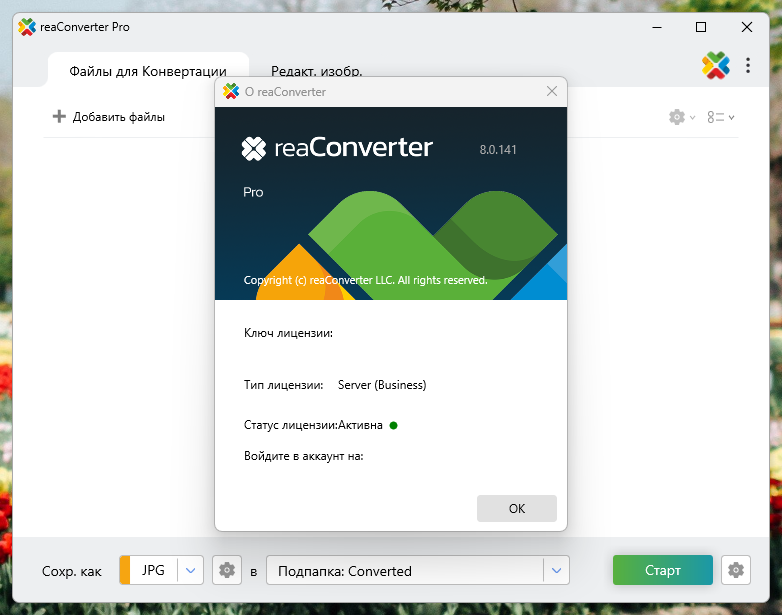This screenshot has width=782, height=615.
Task: Click the Server (Business) license type text
Action: (x=382, y=385)
